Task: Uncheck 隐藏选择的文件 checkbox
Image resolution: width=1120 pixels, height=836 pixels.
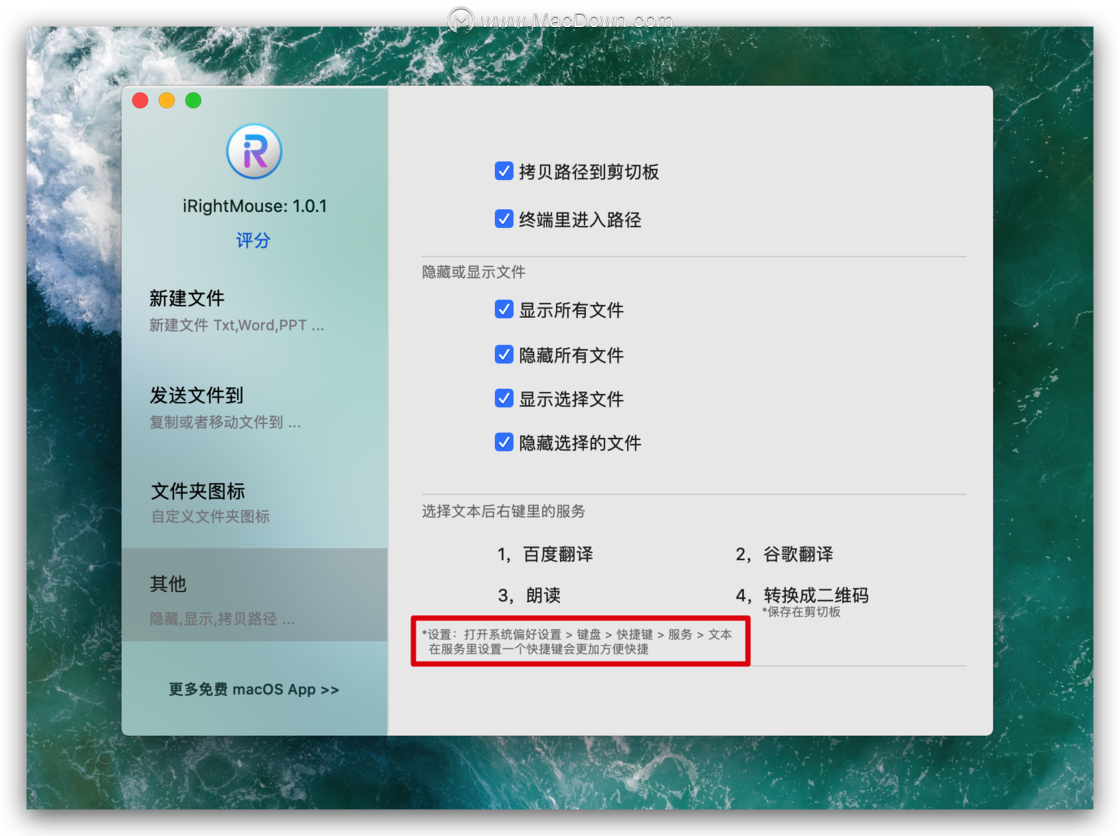Action: [504, 442]
